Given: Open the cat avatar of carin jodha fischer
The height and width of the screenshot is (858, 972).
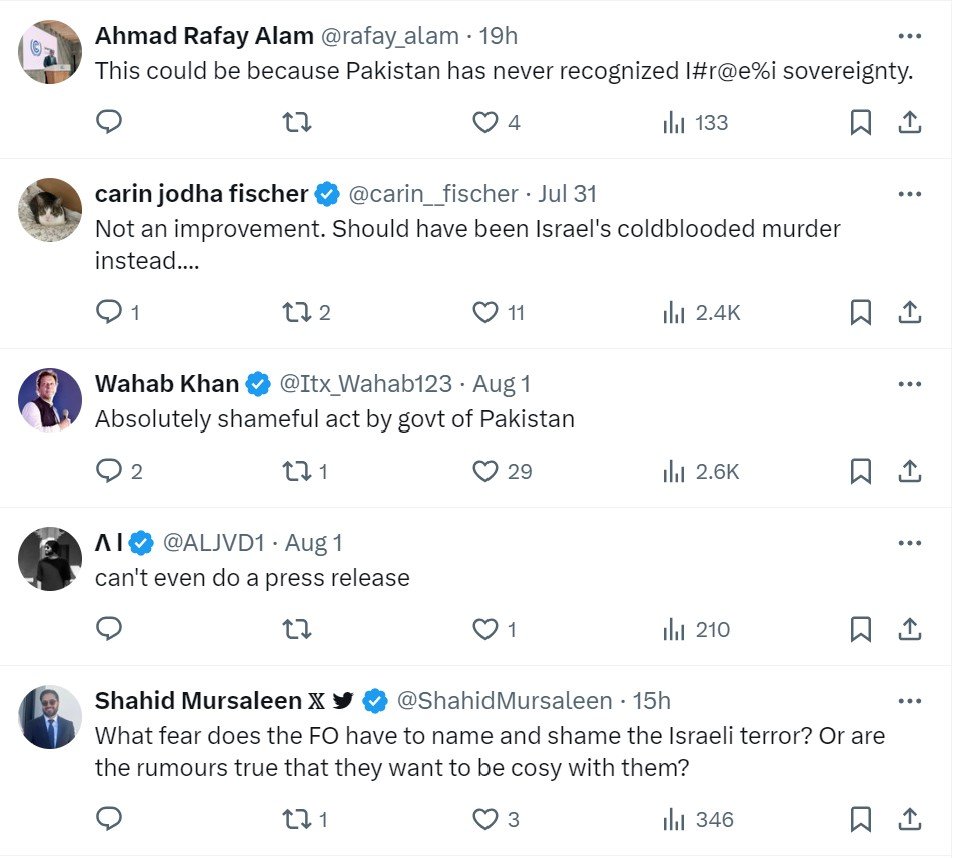Looking at the screenshot, I should 50,209.
